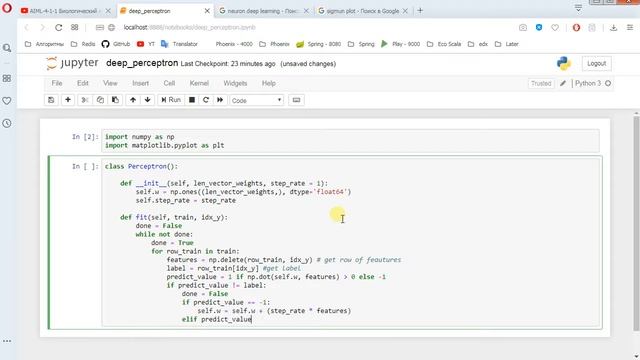This screenshot has height=360, width=640.
Task: Copy selected cells icon in Jupyter toolbar
Action: coord(100,100)
